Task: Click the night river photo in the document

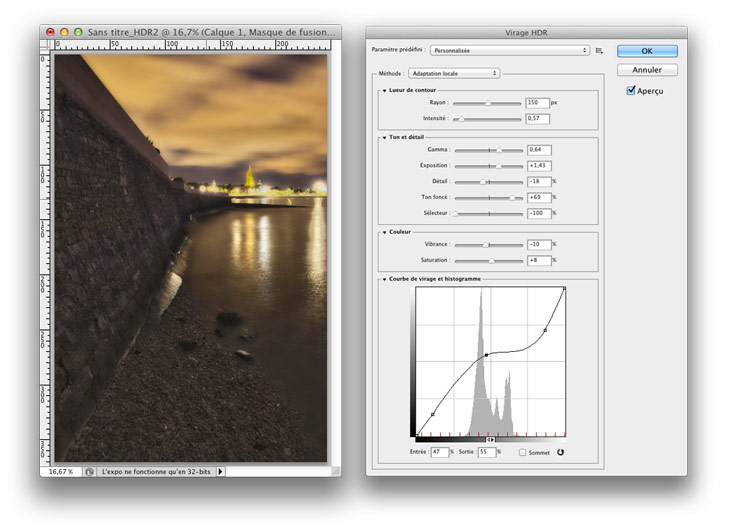Action: [x=191, y=258]
